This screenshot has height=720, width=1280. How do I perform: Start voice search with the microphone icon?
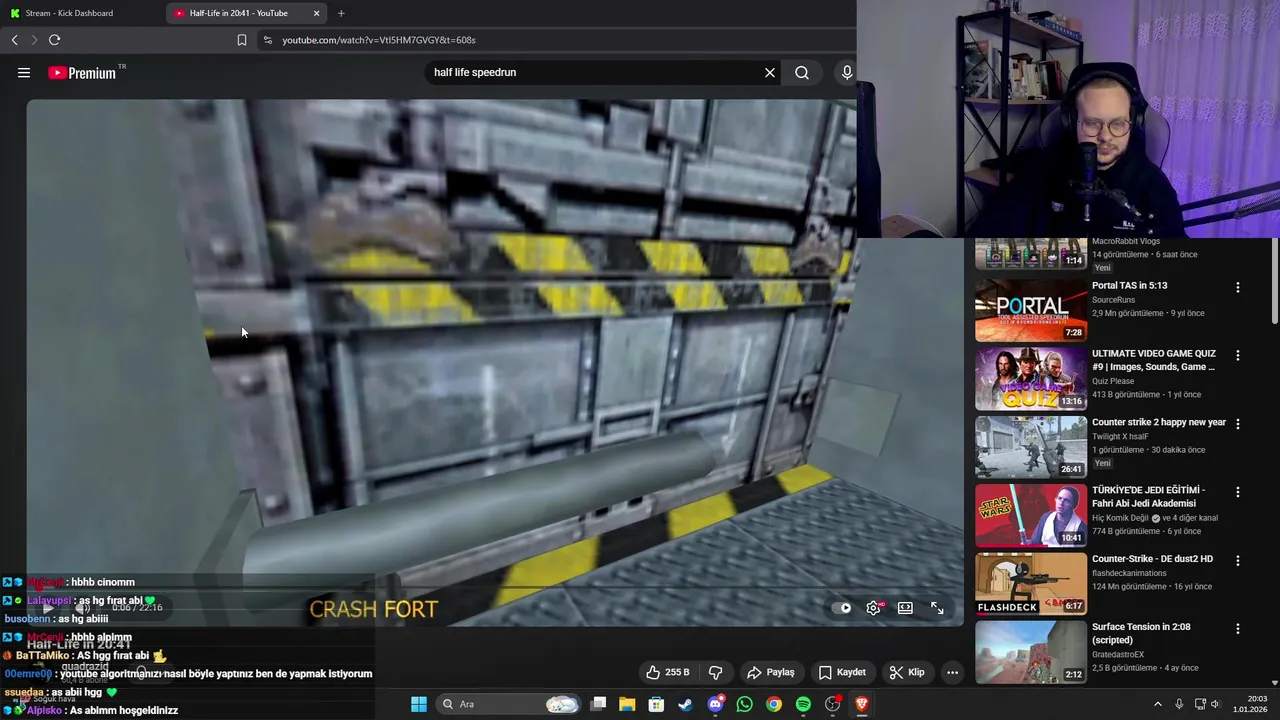(x=846, y=72)
